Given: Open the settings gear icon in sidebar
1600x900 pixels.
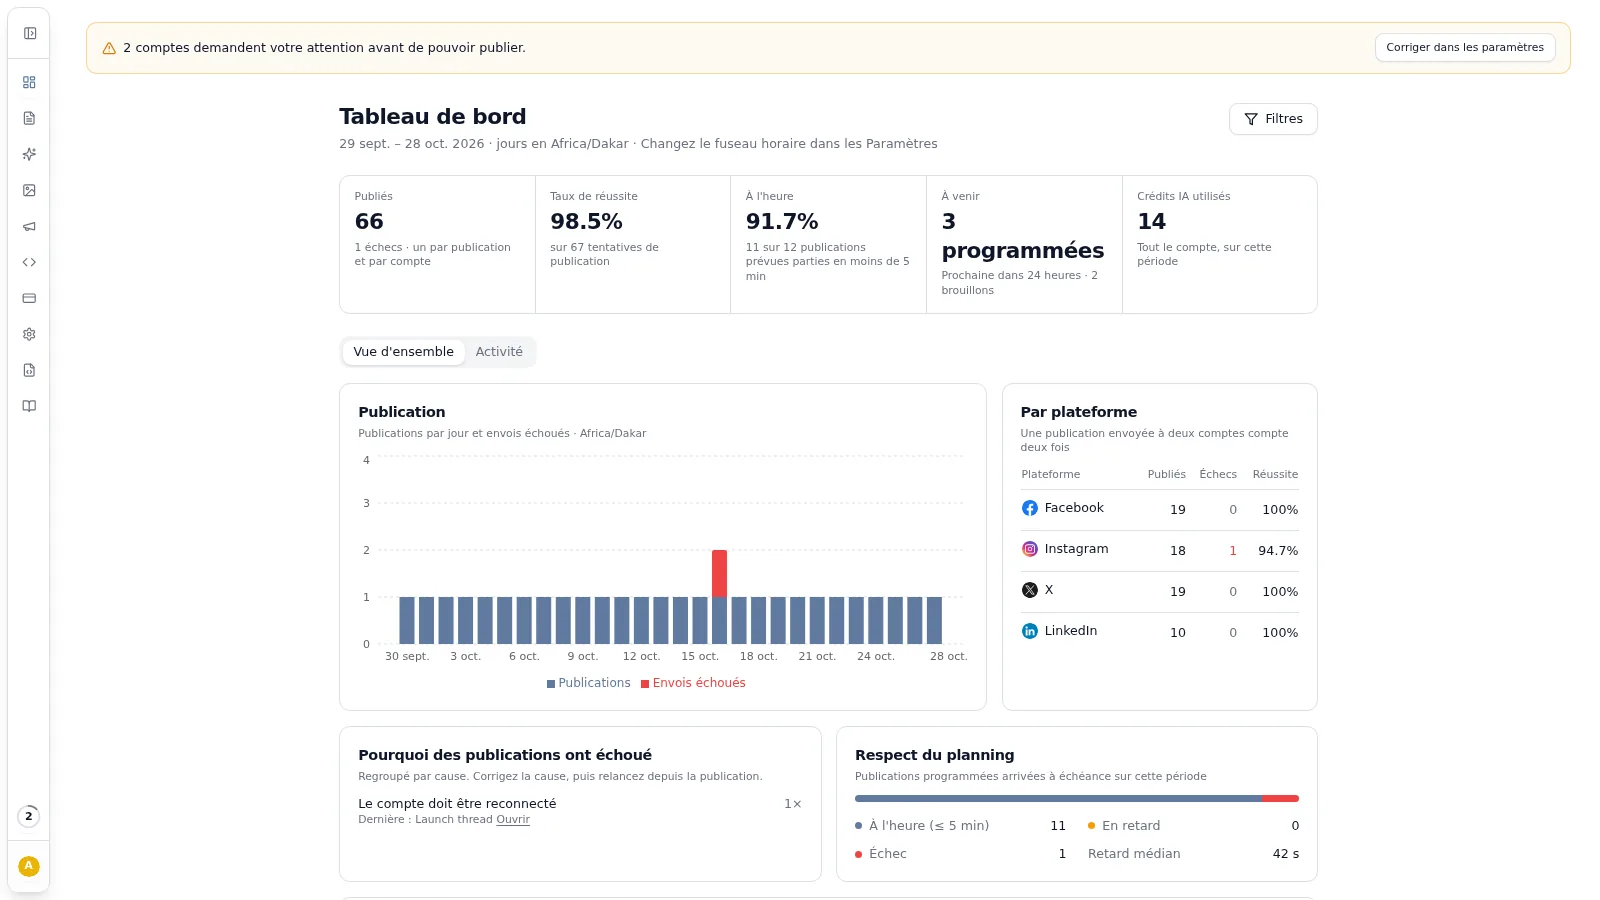Looking at the screenshot, I should point(29,334).
